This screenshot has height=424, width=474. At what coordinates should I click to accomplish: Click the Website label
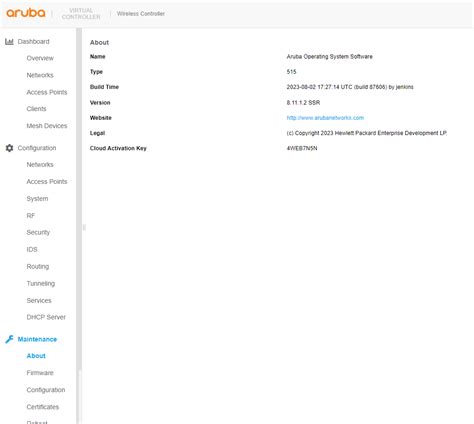pyautogui.click(x=101, y=118)
